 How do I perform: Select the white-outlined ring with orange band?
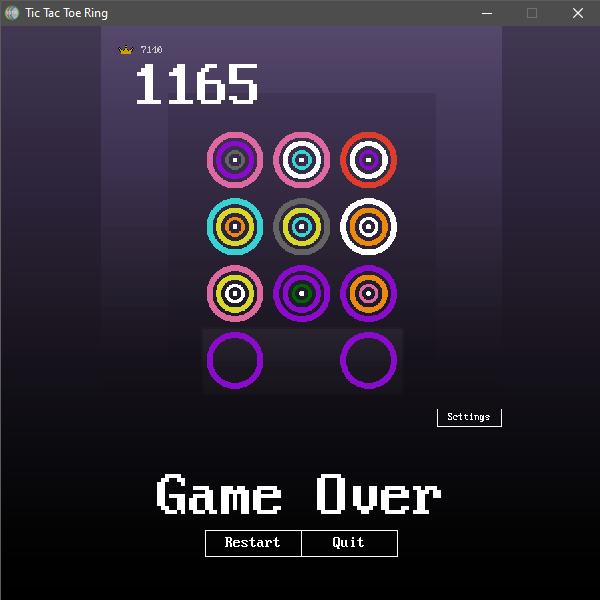369,227
